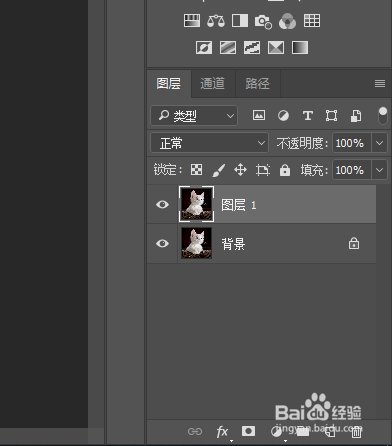This screenshot has width=392, height=446.
Task: Add a Black & White adjustment layer
Action: pos(240,21)
